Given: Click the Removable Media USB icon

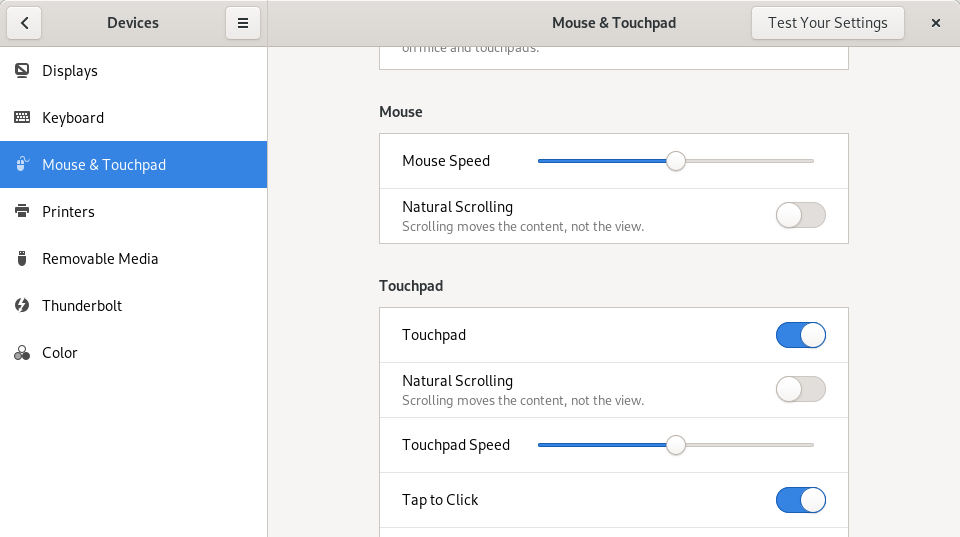Looking at the screenshot, I should (22, 259).
